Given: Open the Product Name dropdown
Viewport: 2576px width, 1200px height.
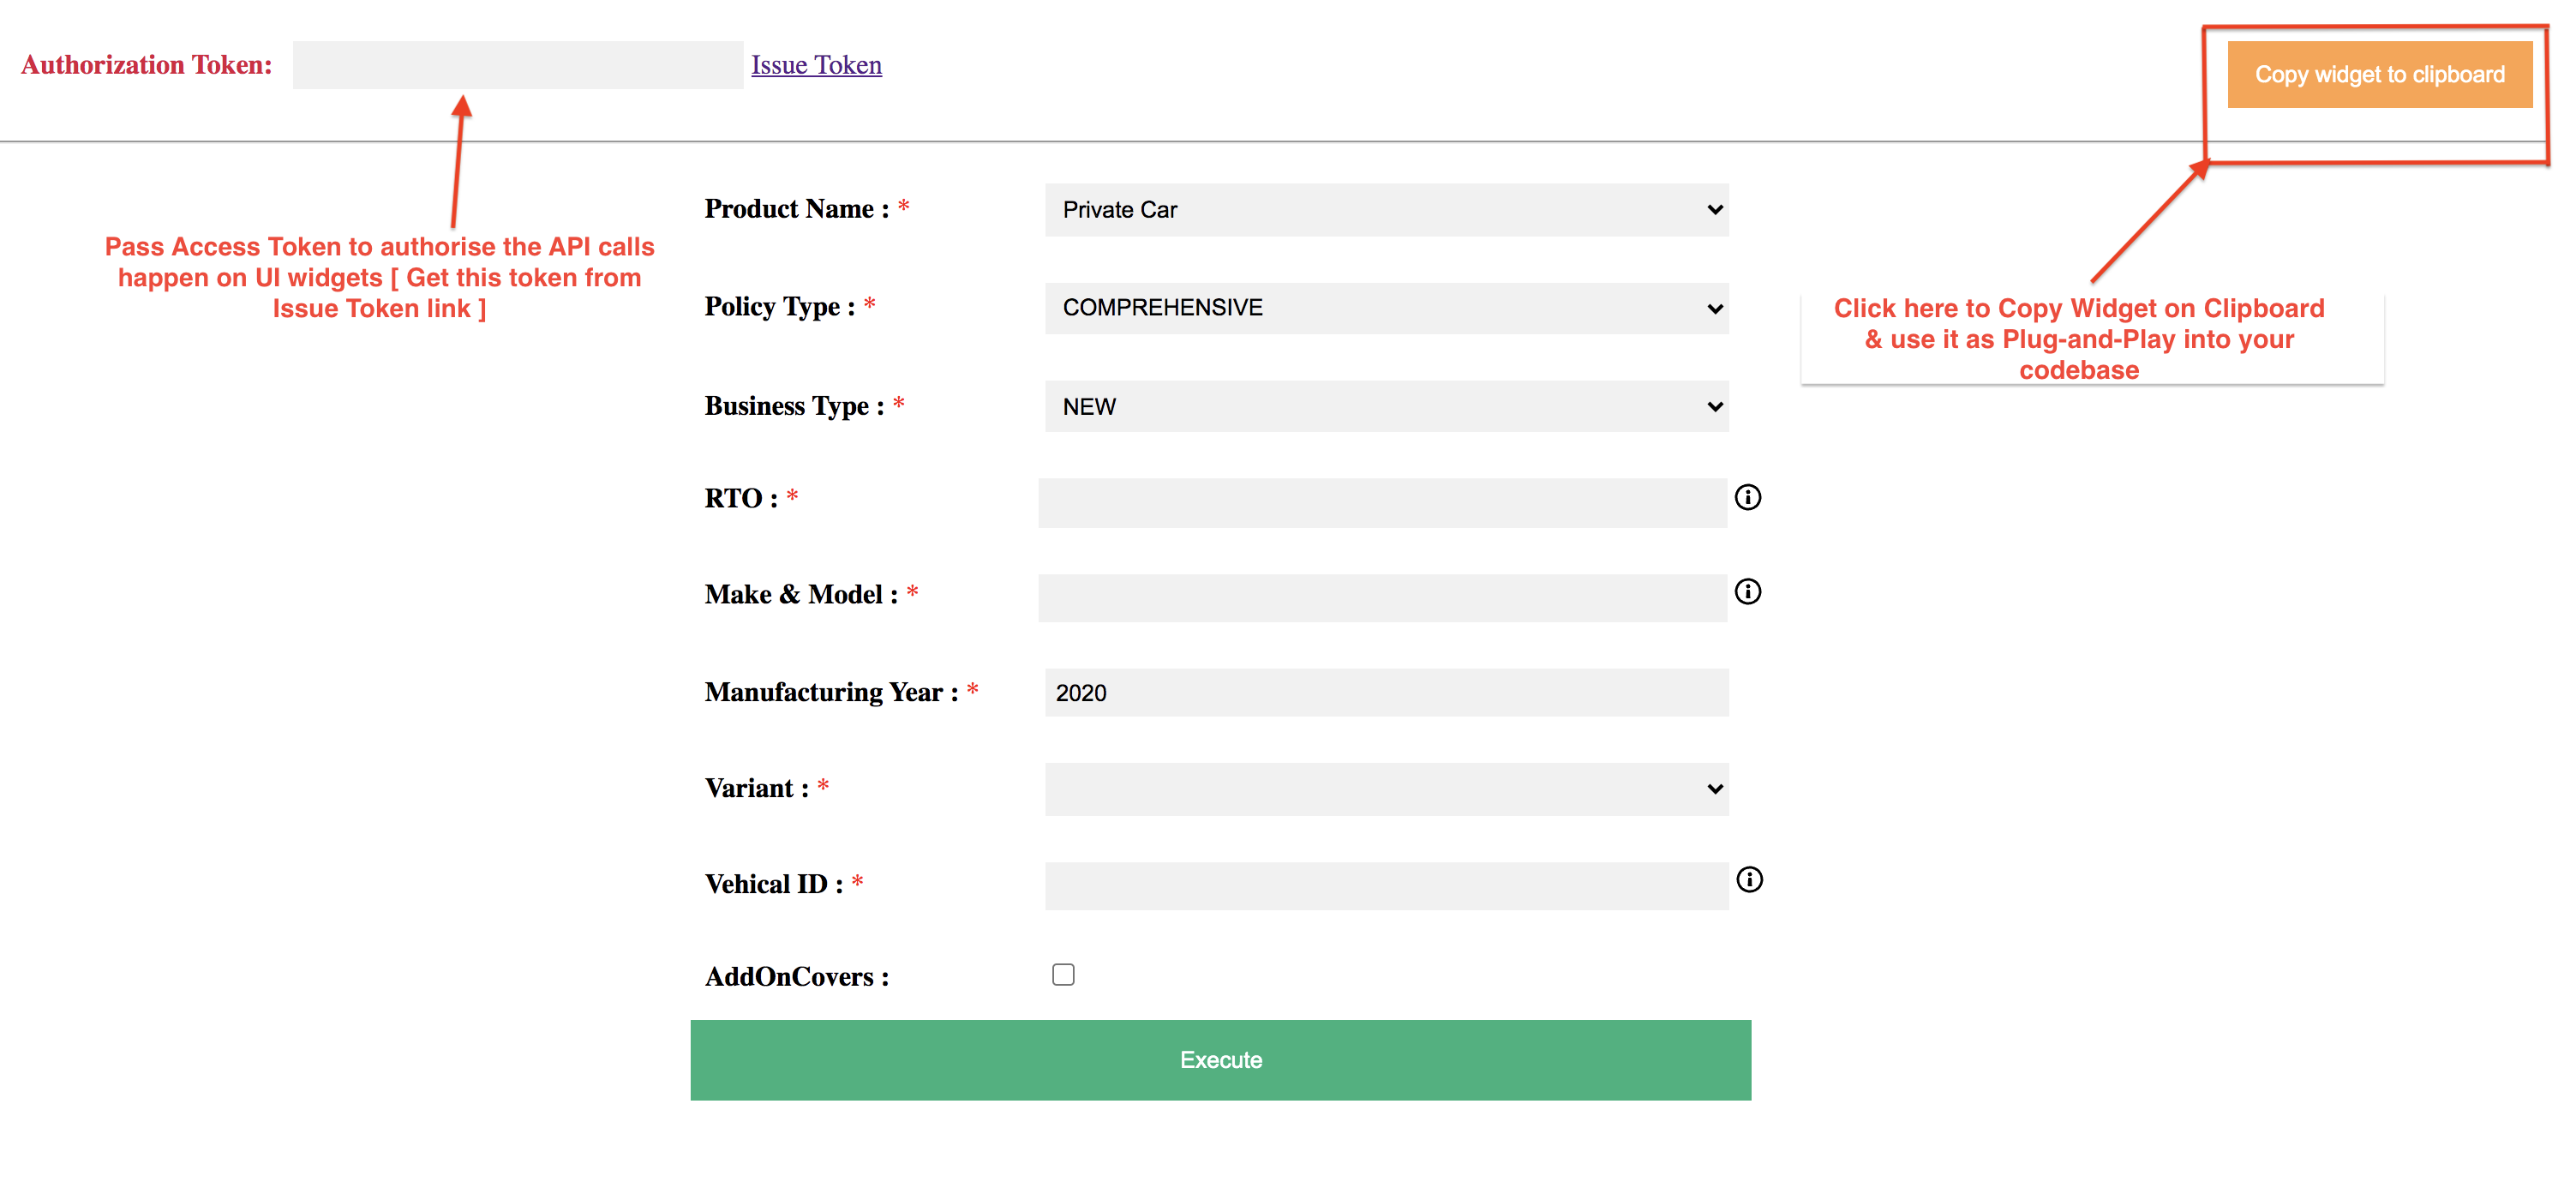Looking at the screenshot, I should pos(1386,210).
